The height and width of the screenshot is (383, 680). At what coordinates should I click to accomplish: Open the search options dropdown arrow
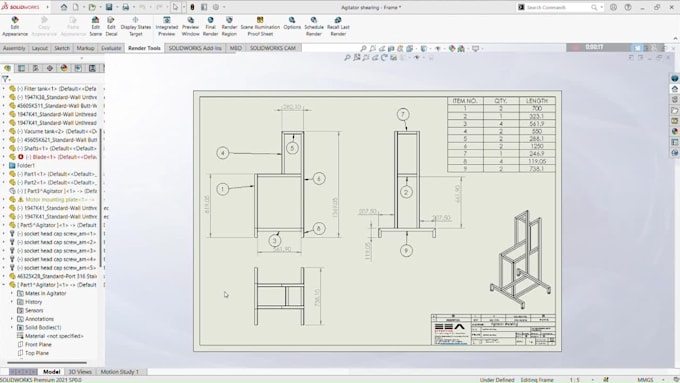602,7
